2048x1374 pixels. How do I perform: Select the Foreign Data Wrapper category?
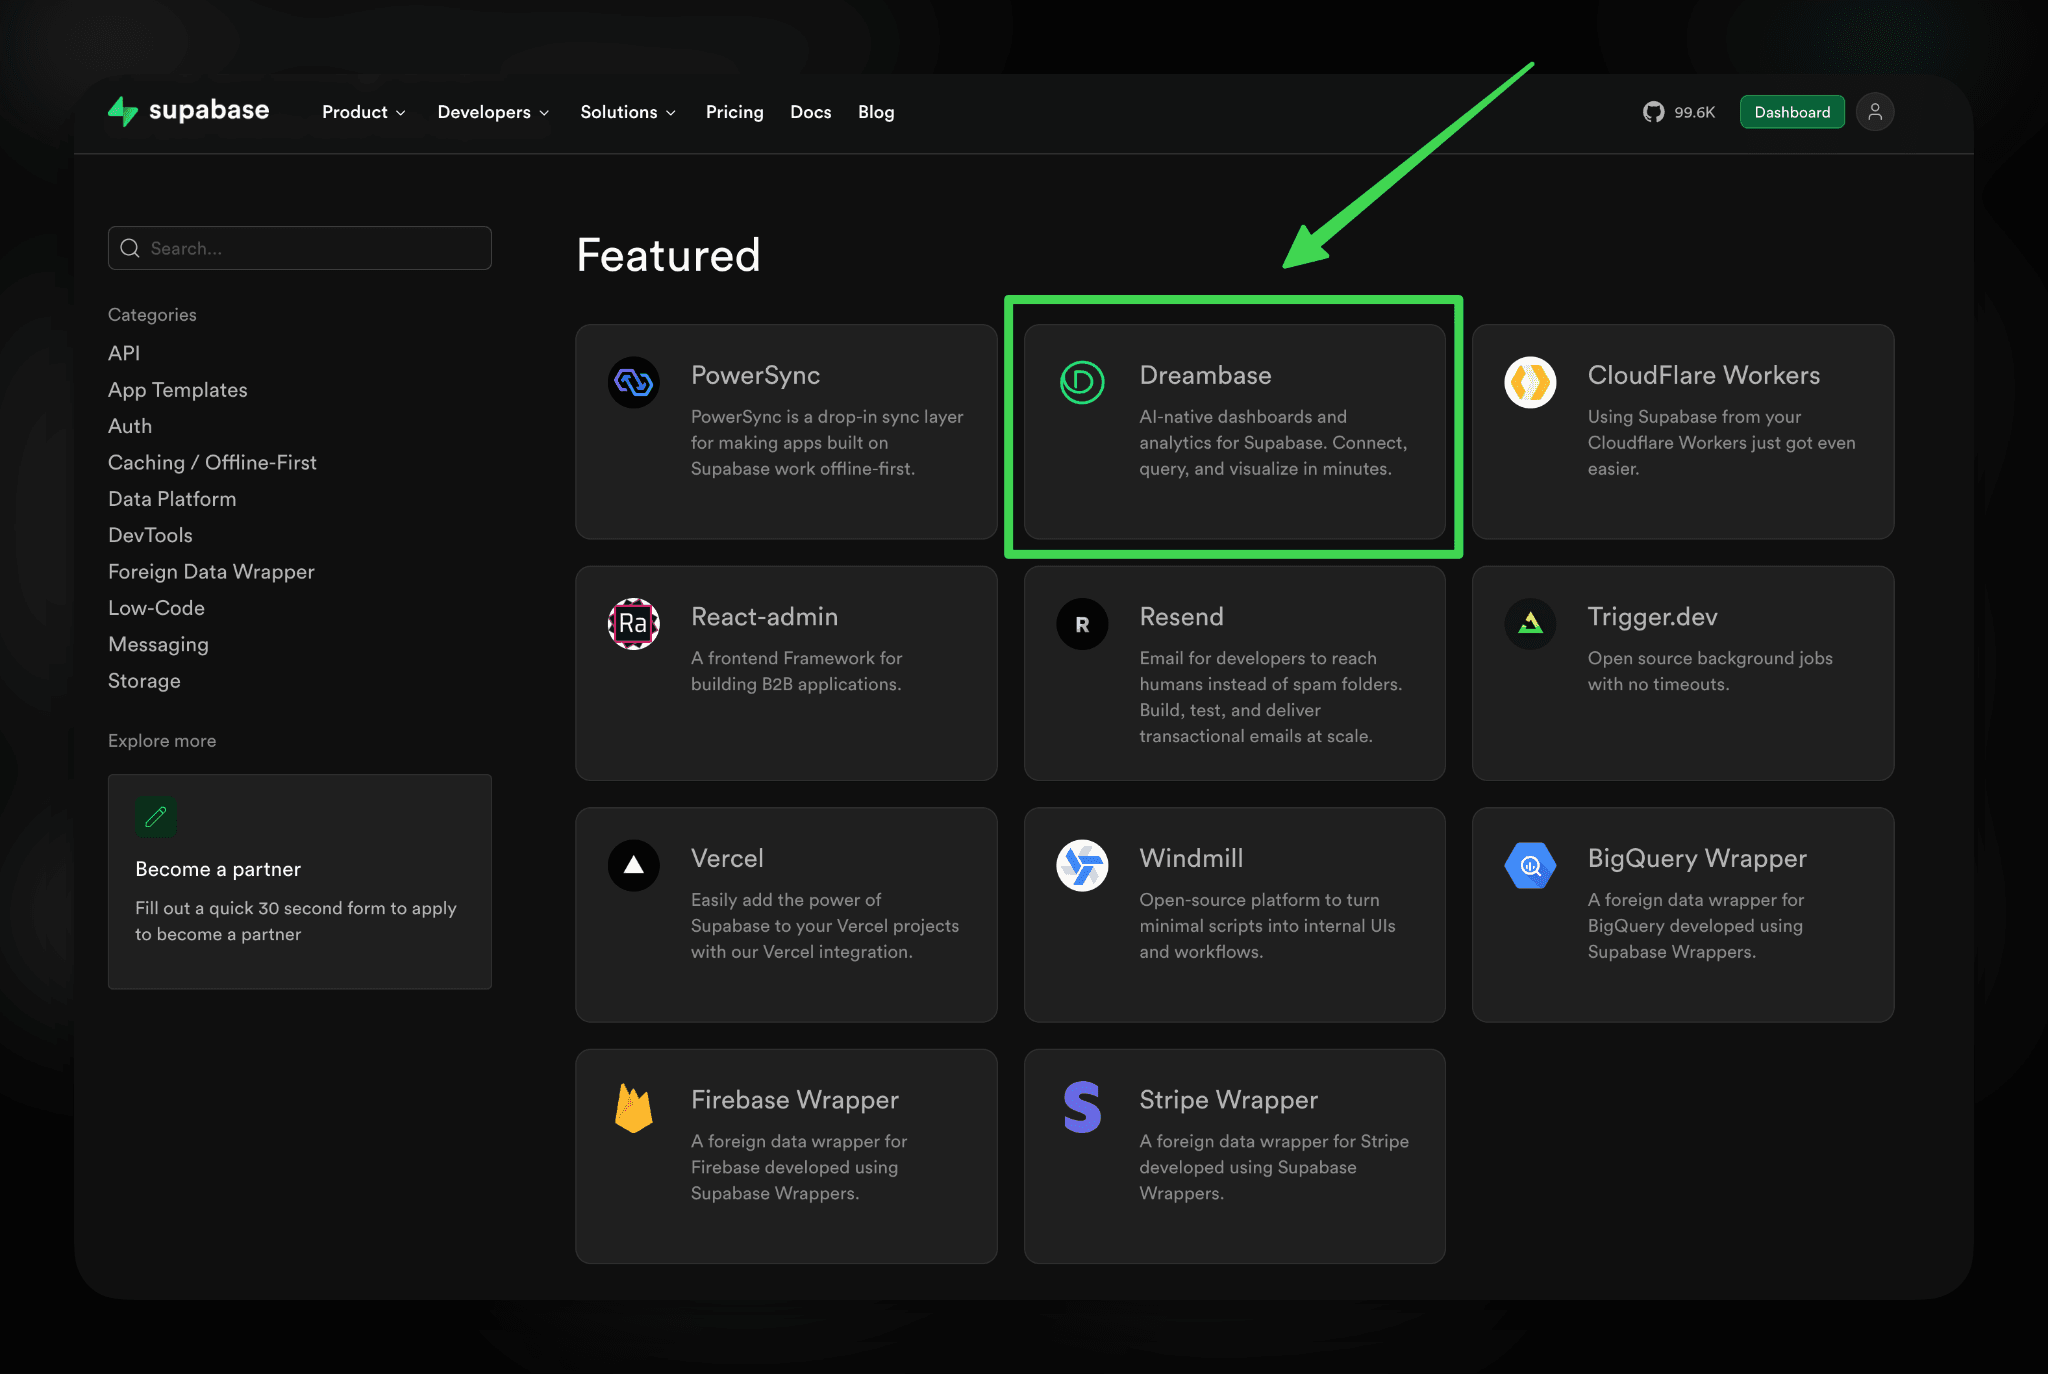tap(211, 572)
